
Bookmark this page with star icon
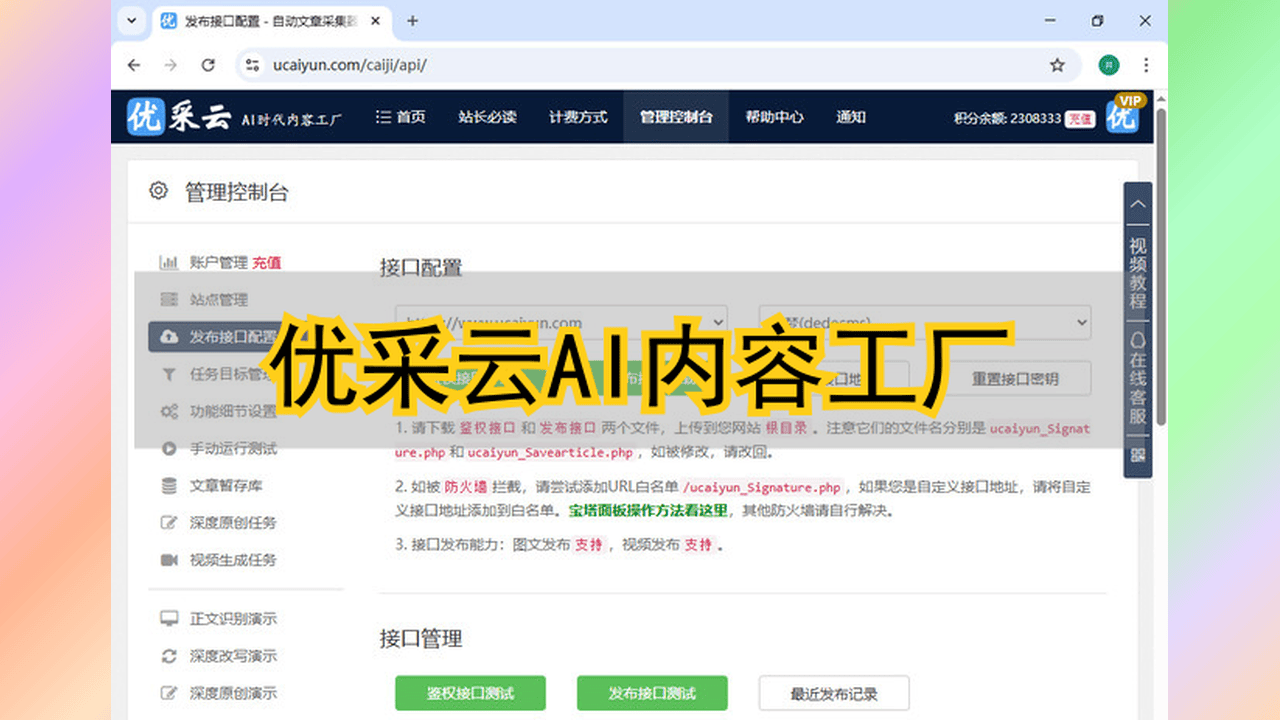coord(1057,65)
